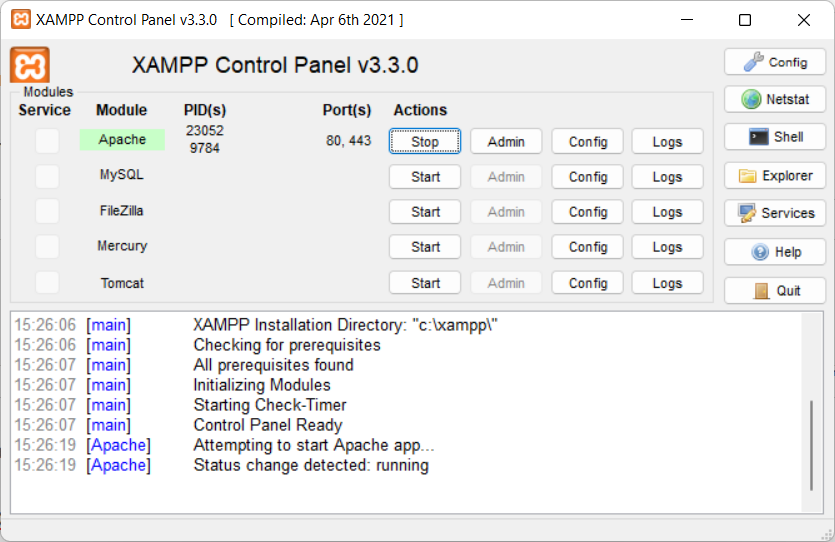Launch Shell via the terminal icon

(x=775, y=137)
